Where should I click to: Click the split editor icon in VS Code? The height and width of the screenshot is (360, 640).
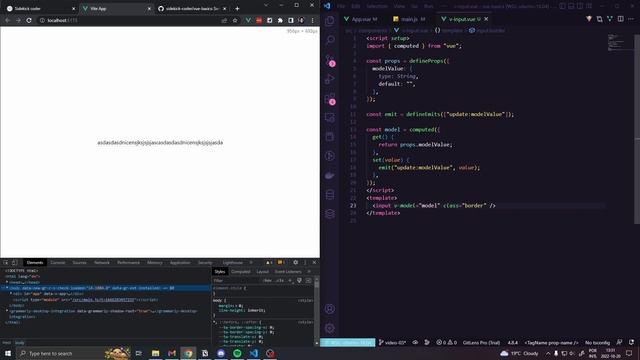point(620,19)
